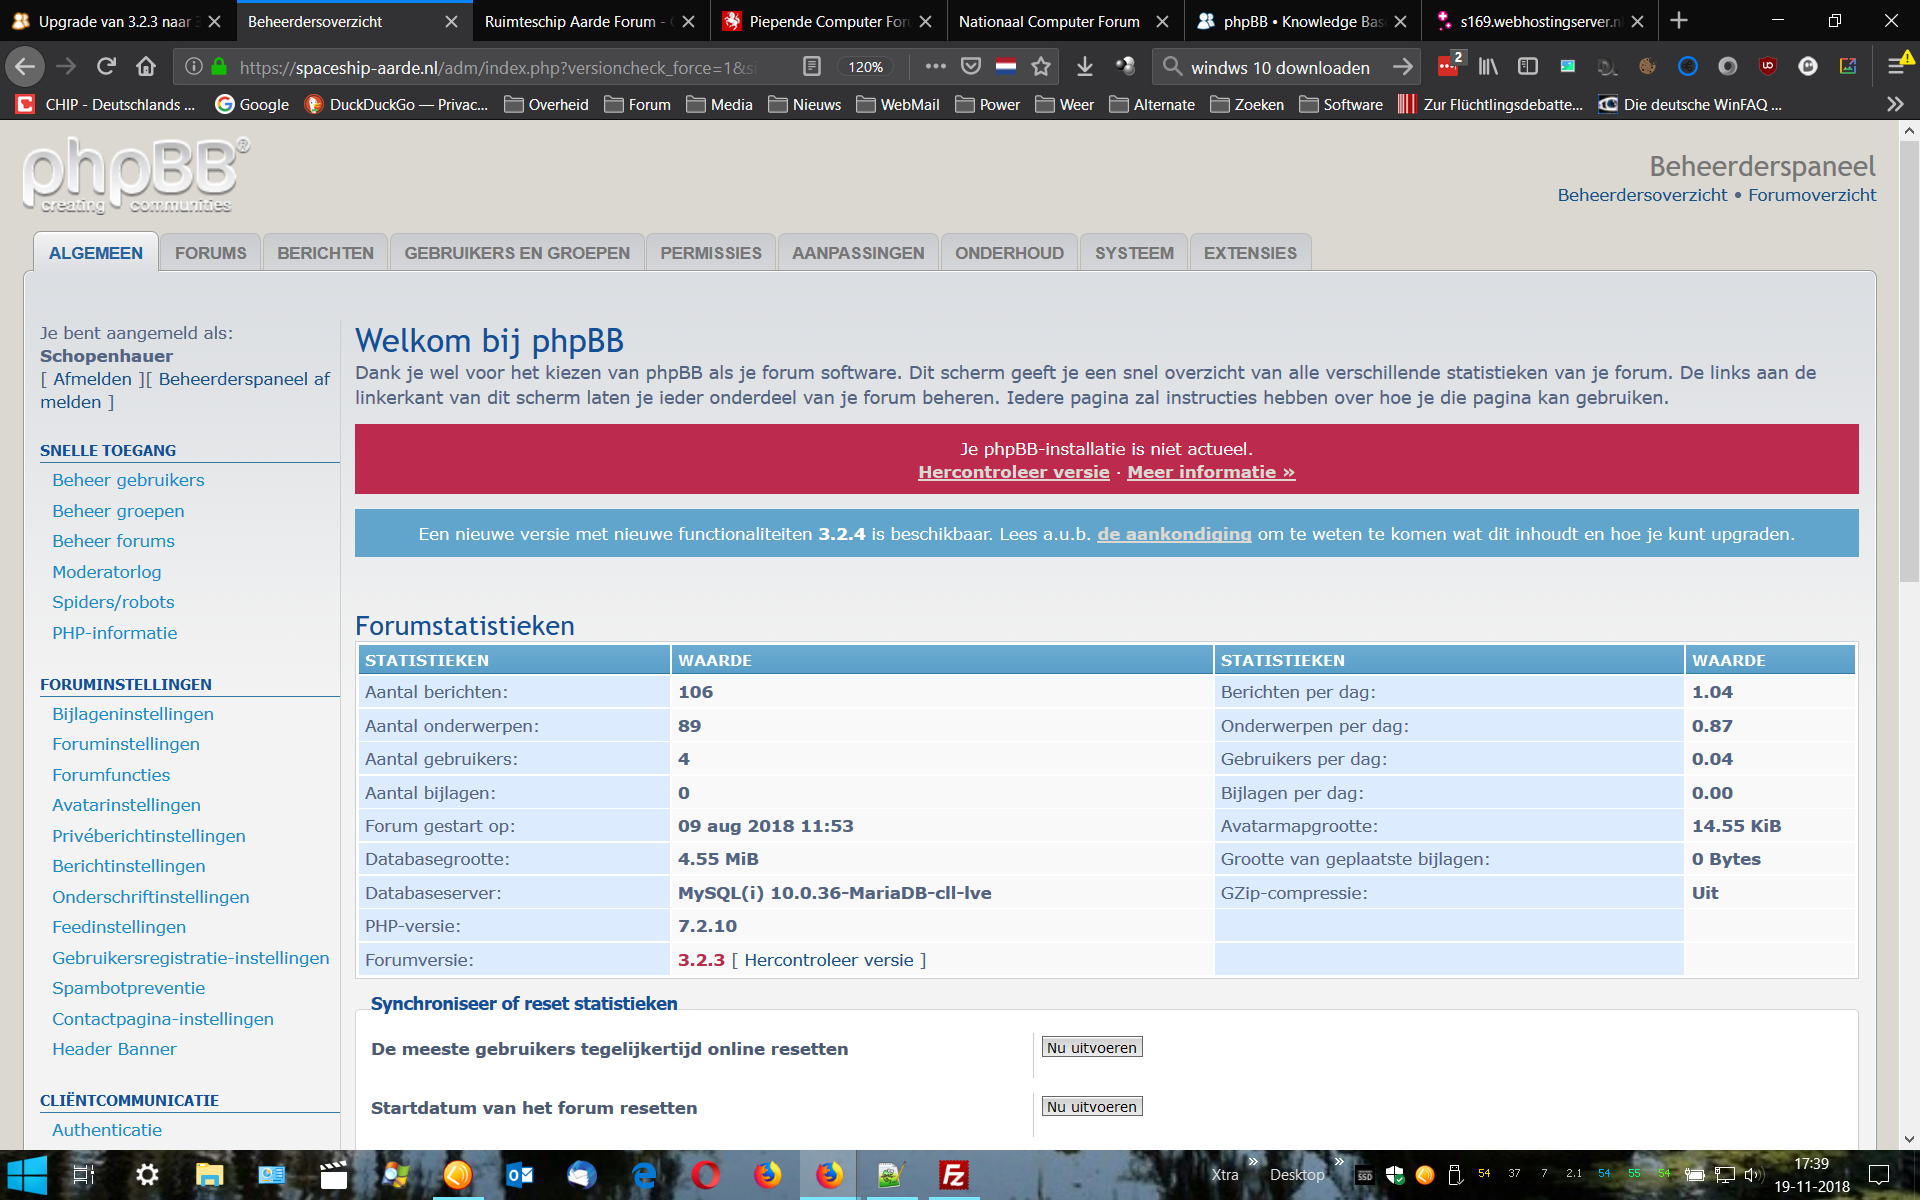Open FileZilla from the taskbar
The image size is (1920, 1200).
coord(953,1175)
